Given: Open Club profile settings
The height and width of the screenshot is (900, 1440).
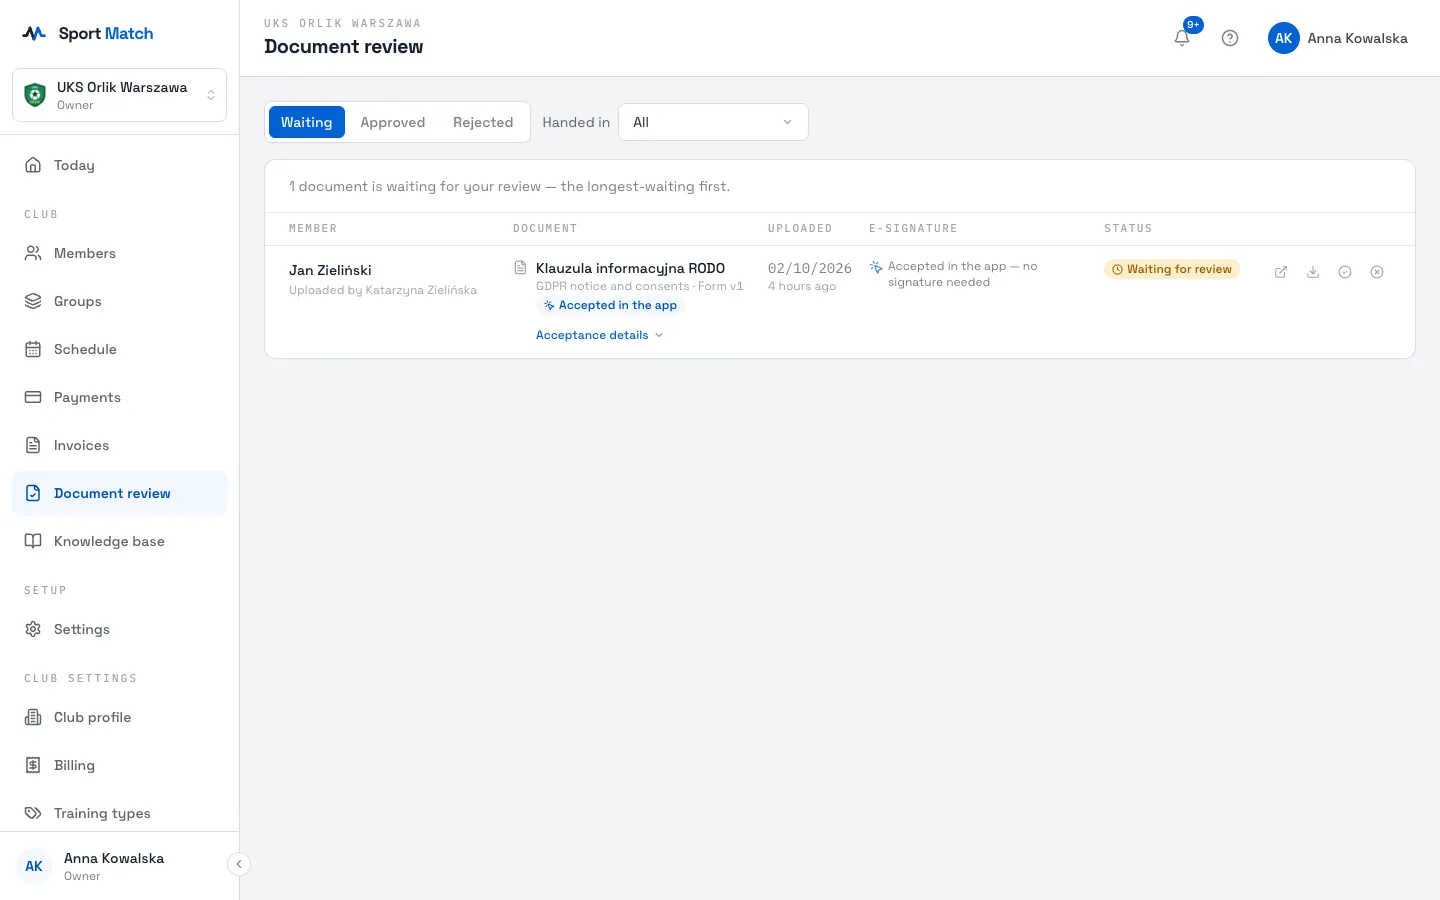Looking at the screenshot, I should pos(120,717).
